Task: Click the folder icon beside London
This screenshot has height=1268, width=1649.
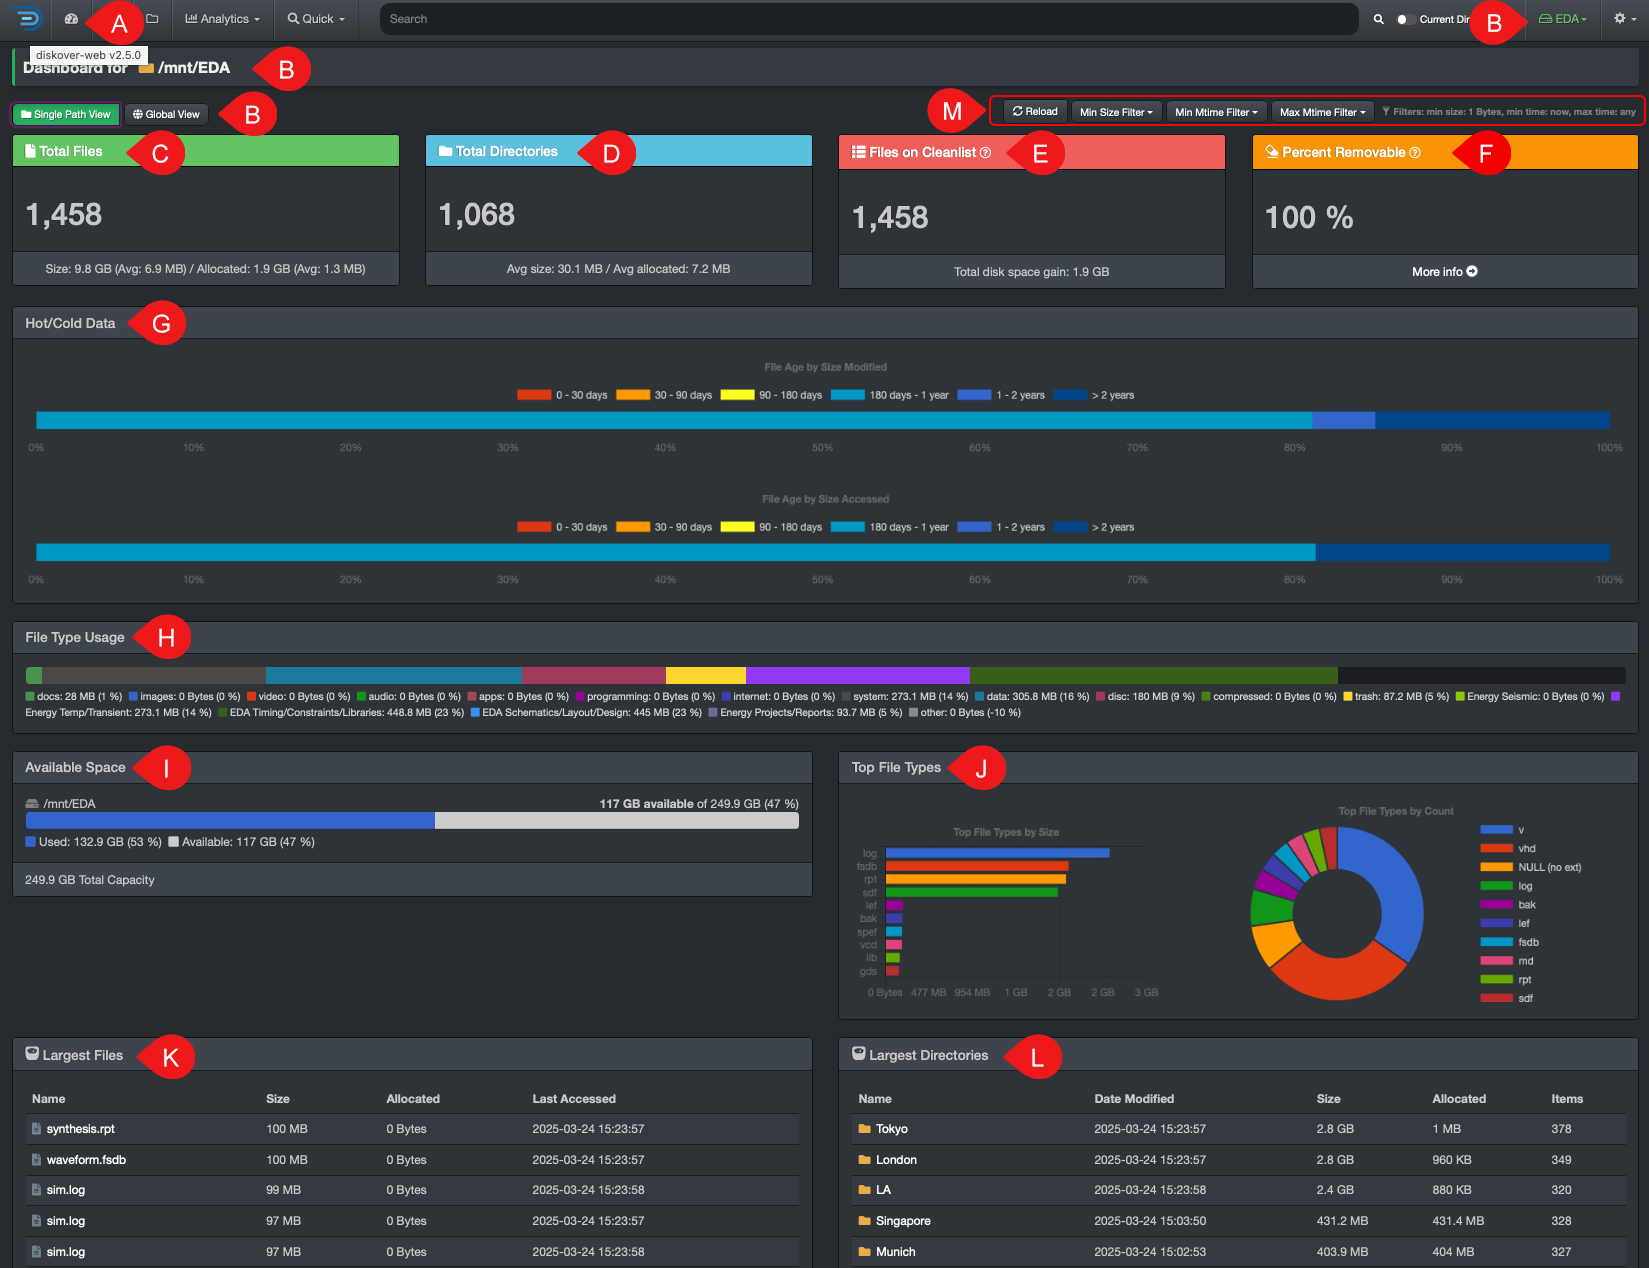Action: (864, 1160)
